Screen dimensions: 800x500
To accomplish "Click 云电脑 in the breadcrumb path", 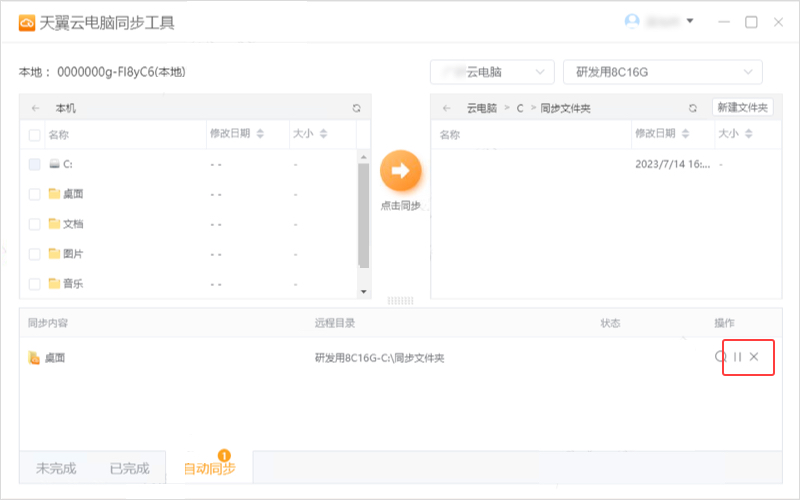I will coord(482,108).
